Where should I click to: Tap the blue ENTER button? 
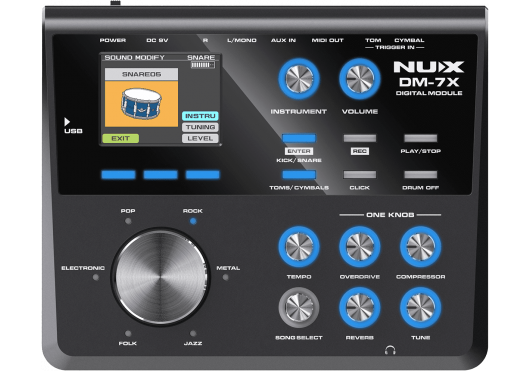(299, 138)
